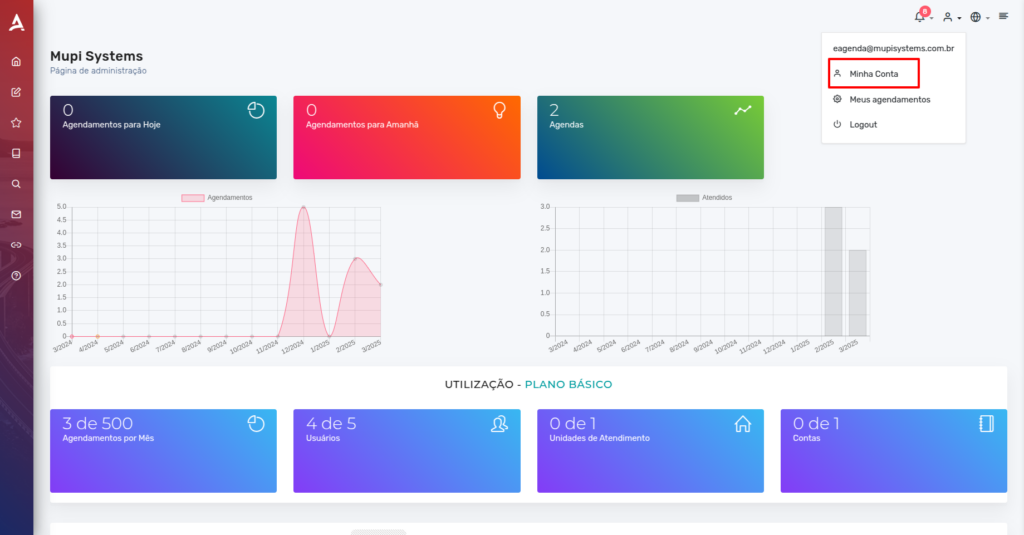Toggle the hamburger menu icon at top right
This screenshot has width=1024, height=535.
coord(1004,16)
